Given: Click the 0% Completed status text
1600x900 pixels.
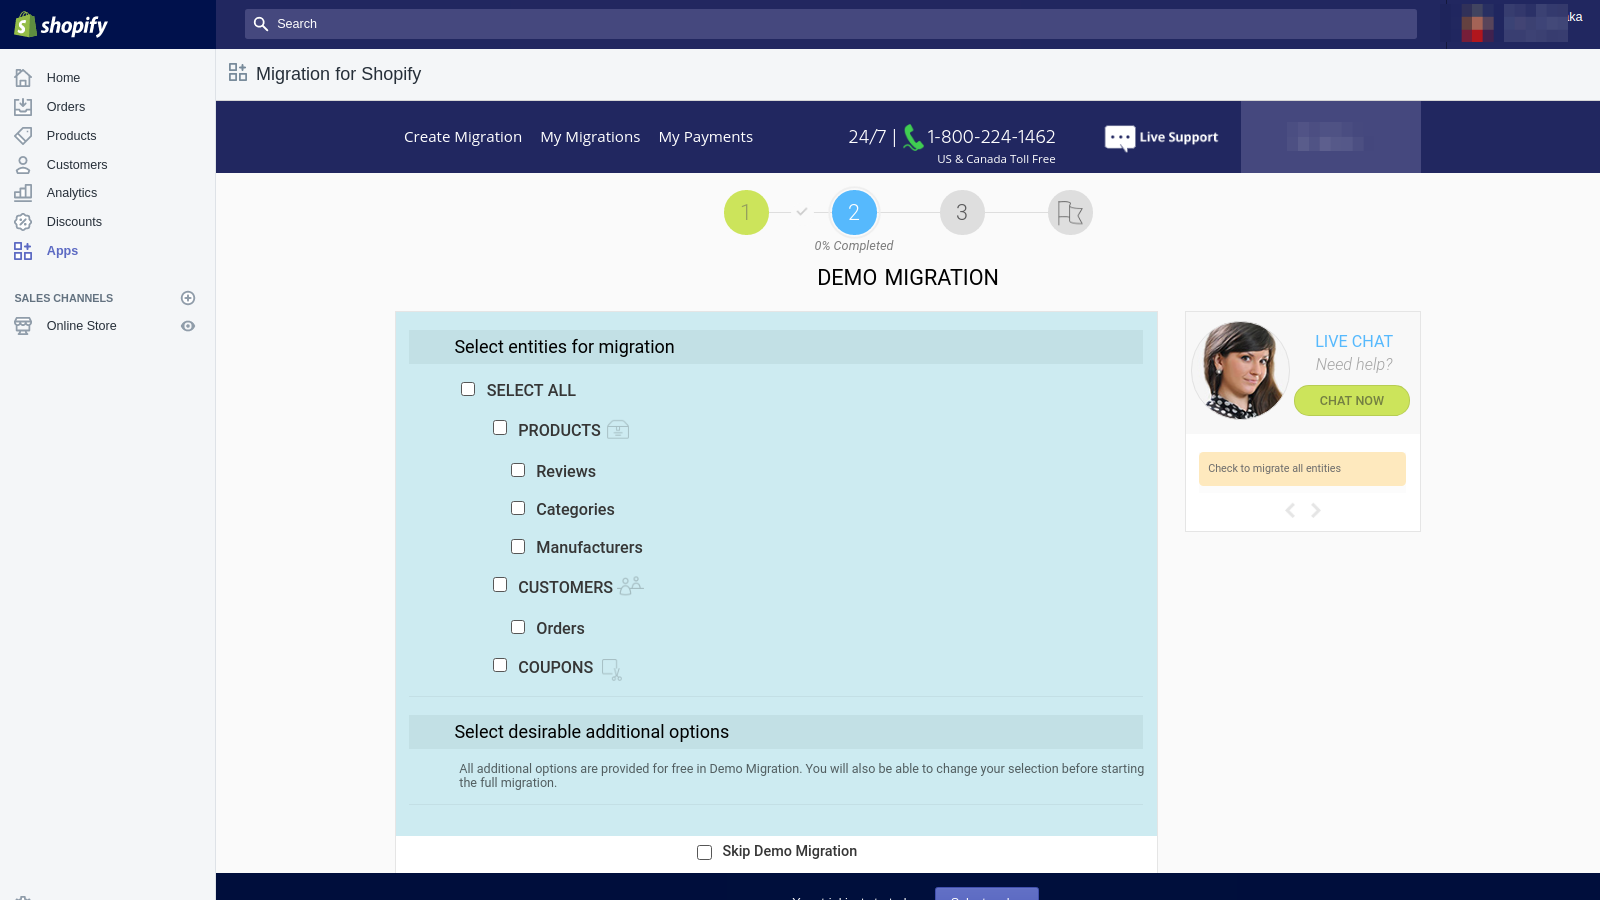Looking at the screenshot, I should pyautogui.click(x=854, y=246).
